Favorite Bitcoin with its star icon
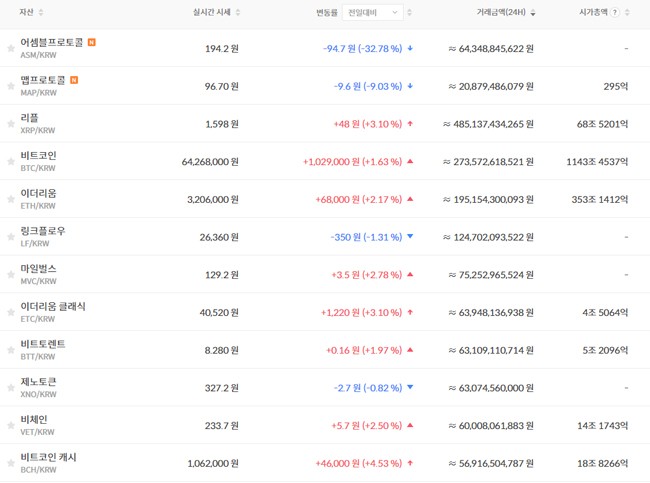650x483 pixels. [x=11, y=161]
